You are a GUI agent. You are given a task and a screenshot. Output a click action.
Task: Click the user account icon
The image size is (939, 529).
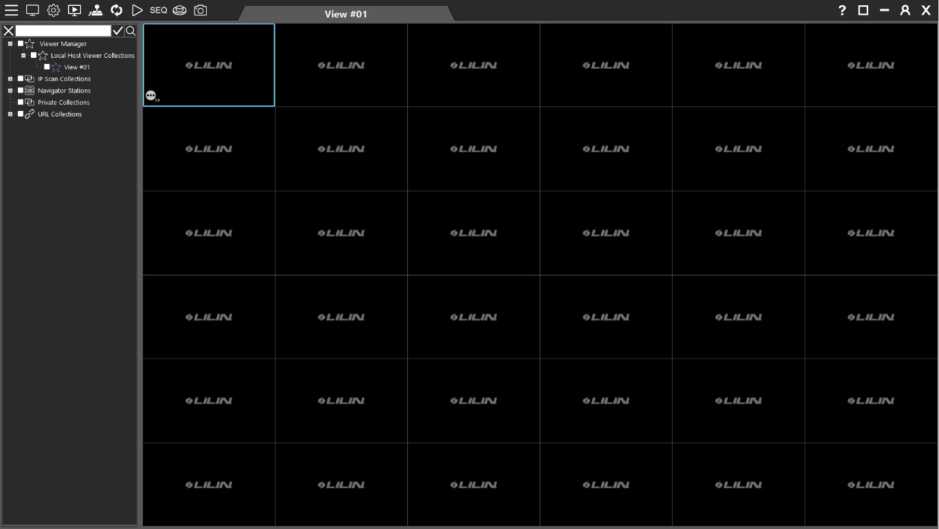(x=905, y=10)
